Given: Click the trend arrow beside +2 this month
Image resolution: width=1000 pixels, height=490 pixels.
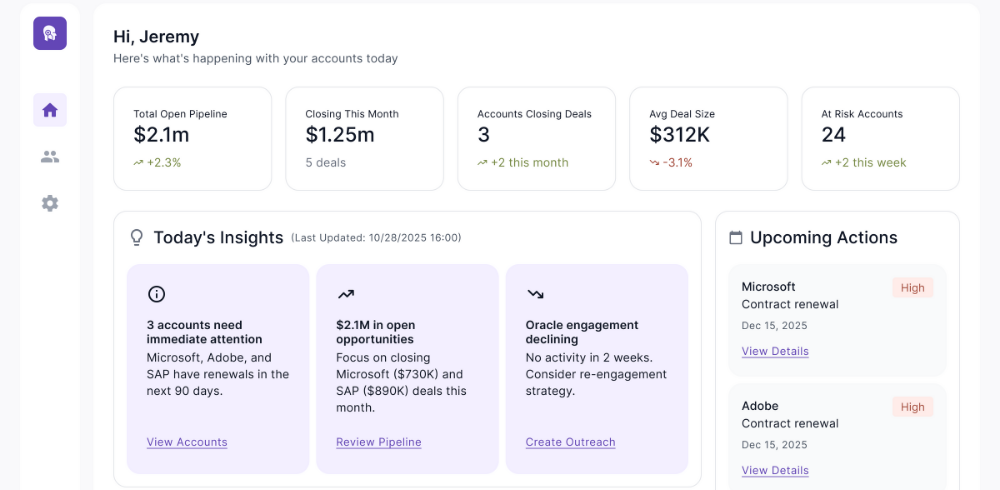Looking at the screenshot, I should (x=482, y=163).
